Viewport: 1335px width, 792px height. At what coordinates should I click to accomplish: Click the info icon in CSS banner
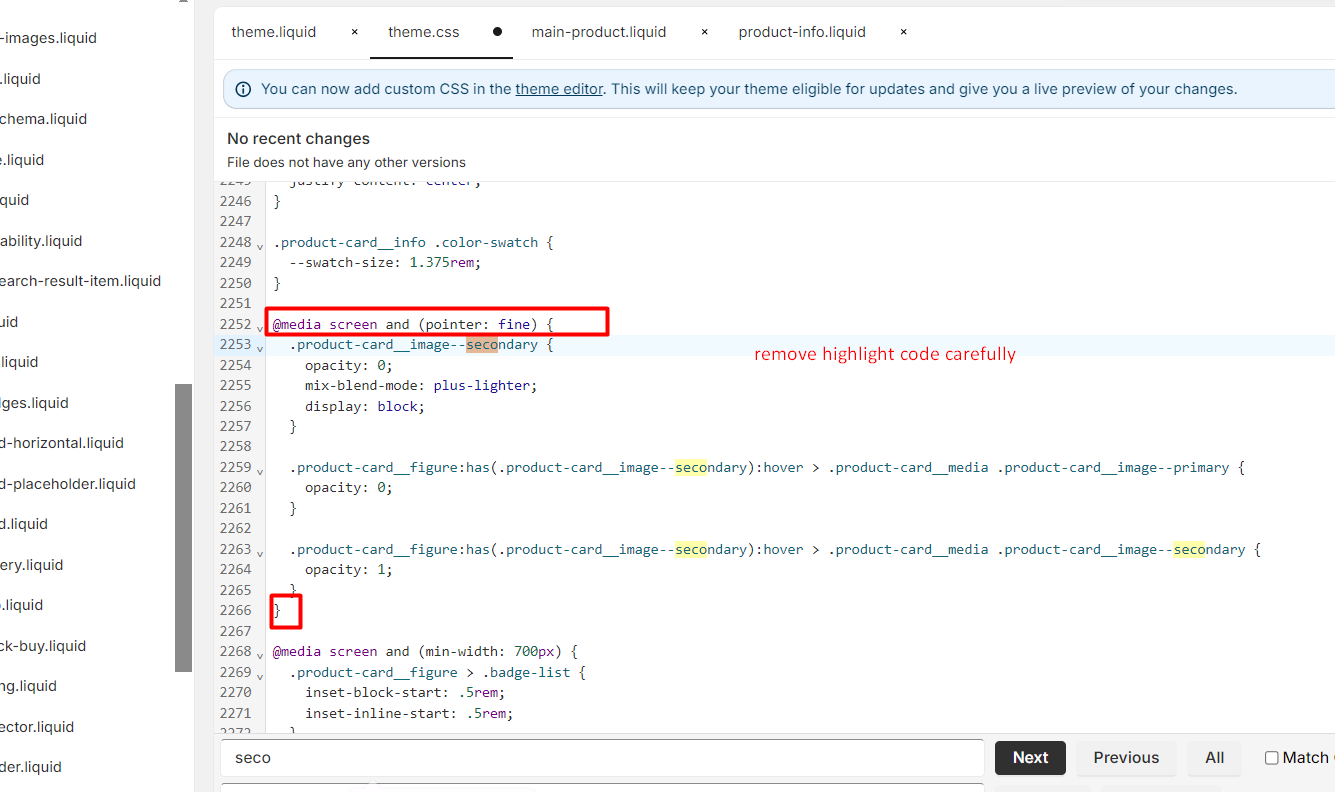point(243,89)
